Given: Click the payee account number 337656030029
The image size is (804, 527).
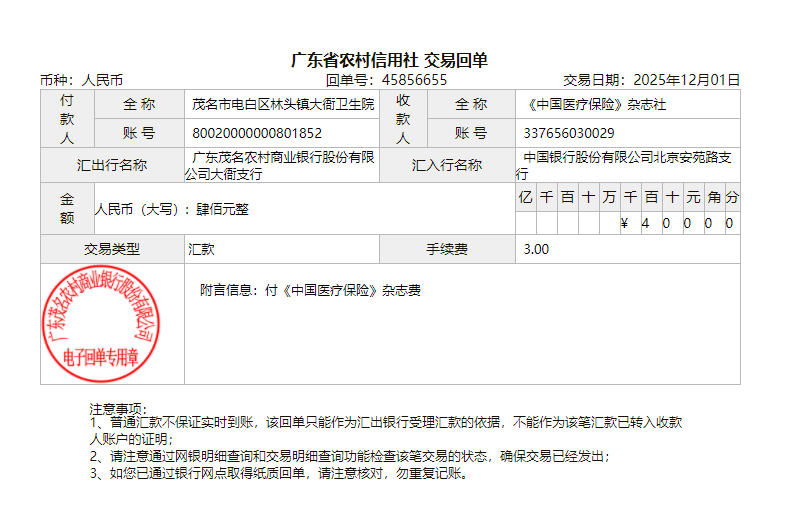Looking at the screenshot, I should pos(569,133).
